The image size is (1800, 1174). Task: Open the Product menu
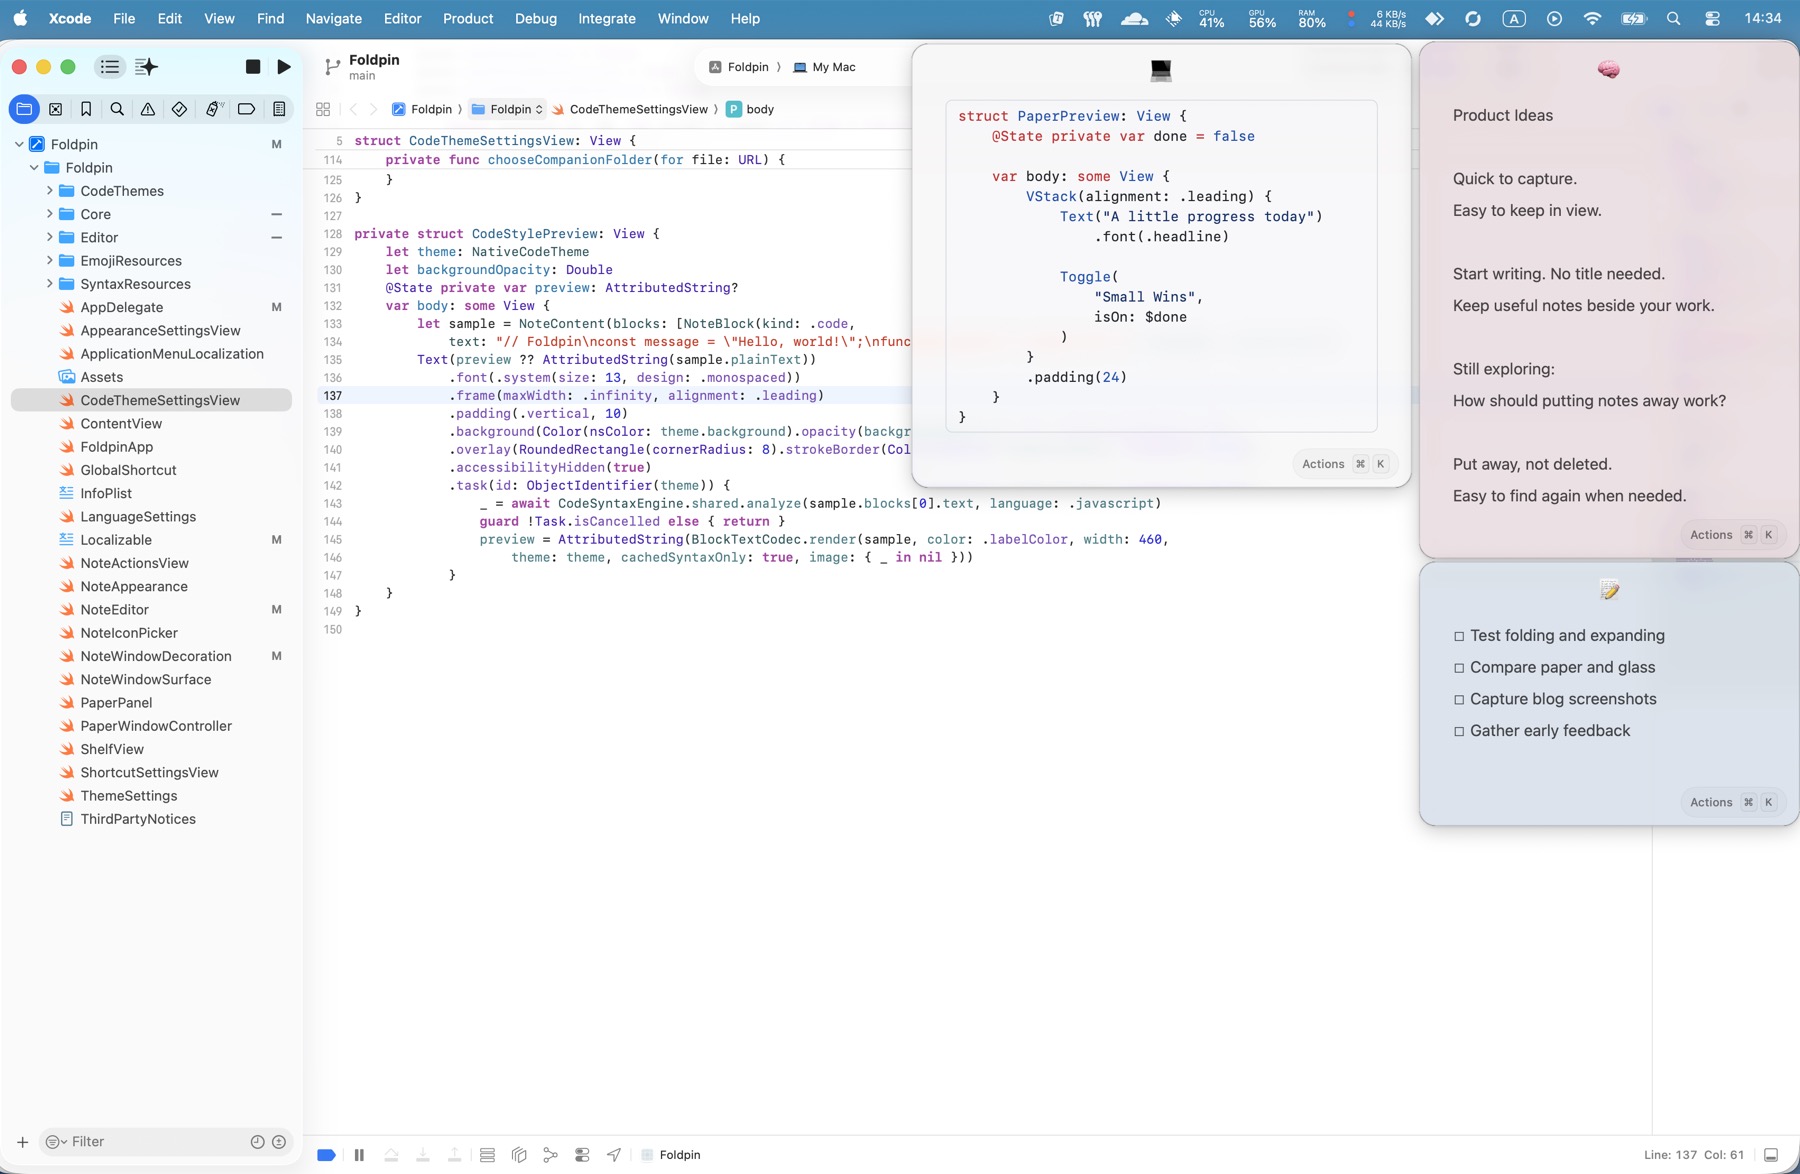point(468,19)
